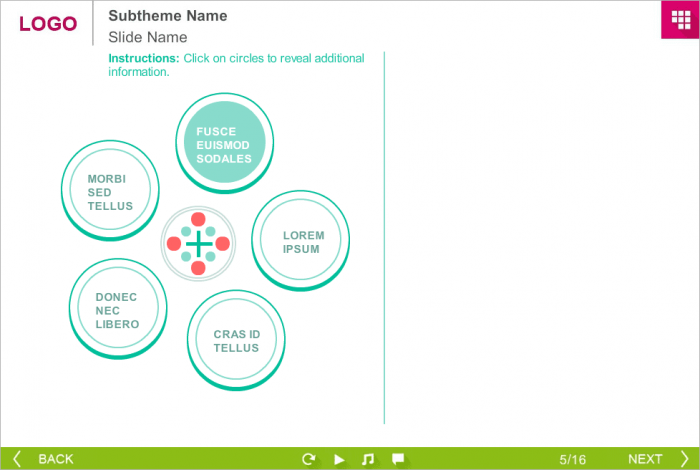Select the Fusce Euismod Sodales circle
700x470 pixels.
[x=224, y=145]
